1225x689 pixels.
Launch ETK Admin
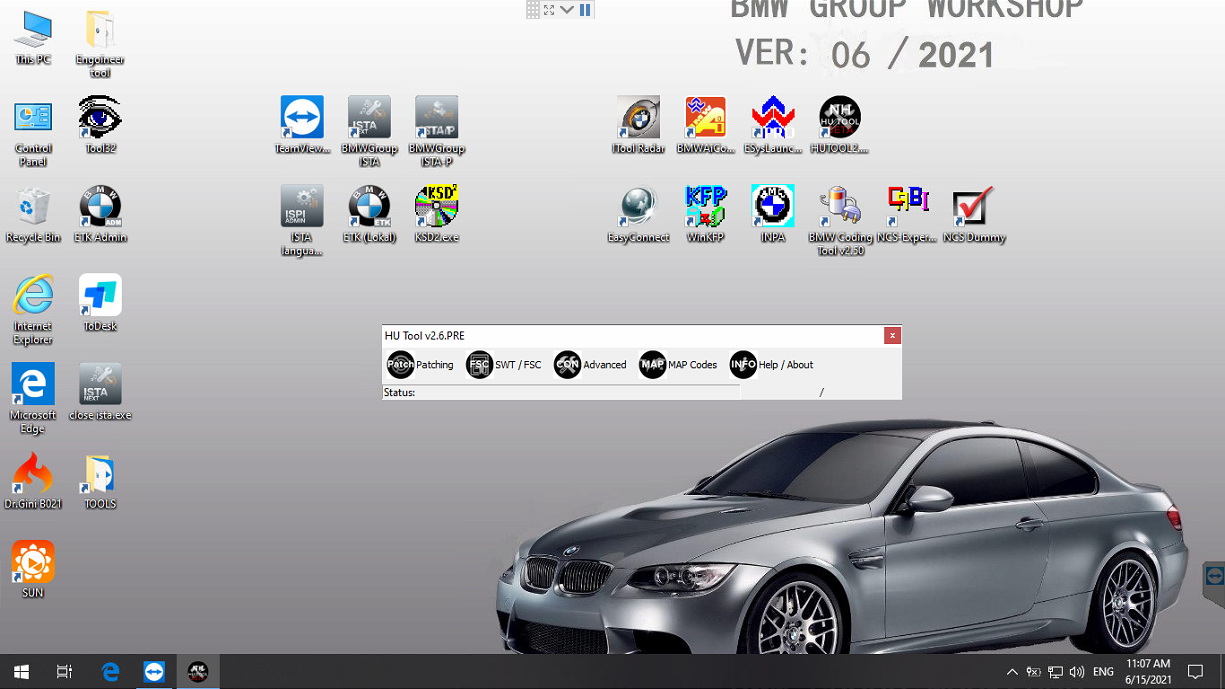[x=100, y=215]
